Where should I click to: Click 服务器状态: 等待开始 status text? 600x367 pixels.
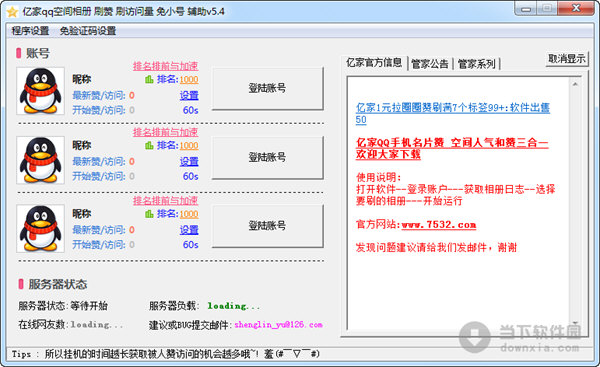[x=63, y=306]
